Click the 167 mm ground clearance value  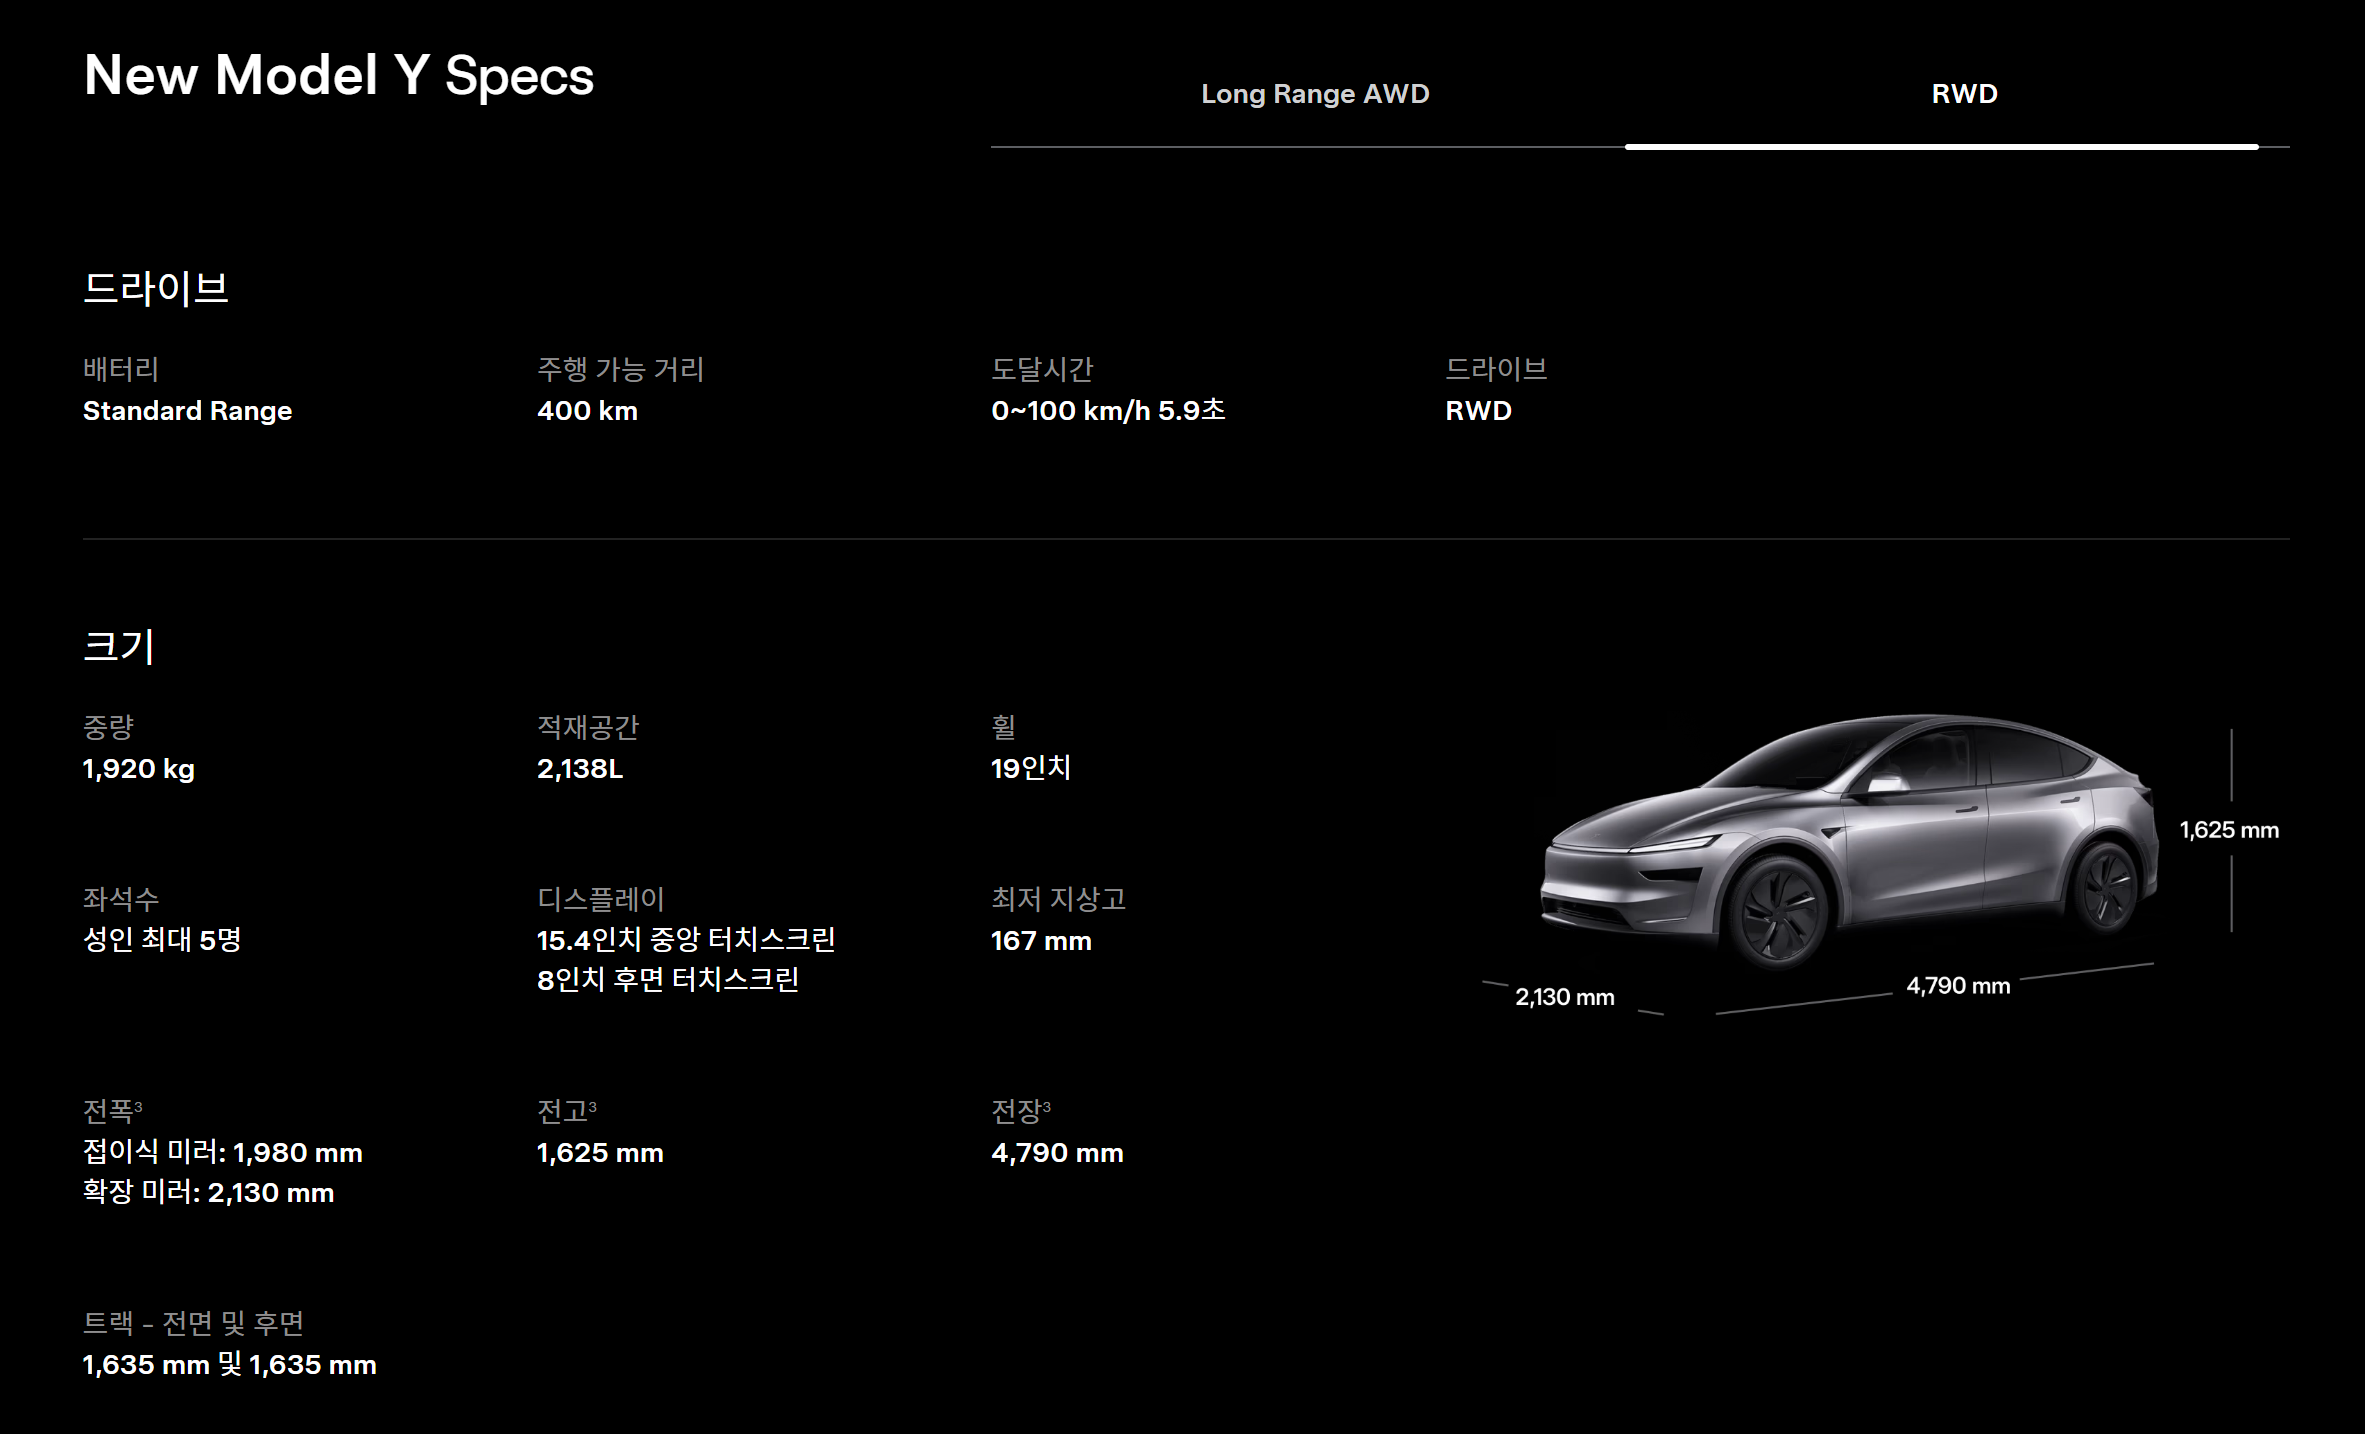click(1040, 941)
